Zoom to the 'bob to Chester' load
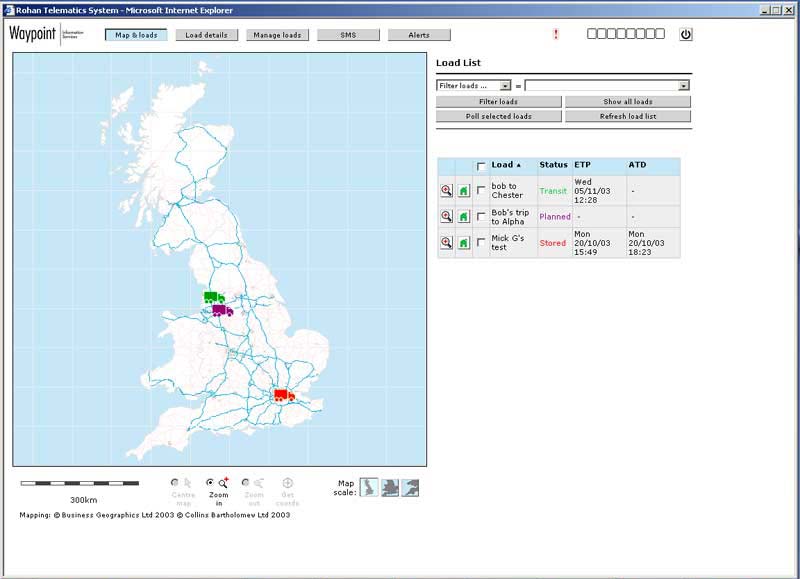 446,190
